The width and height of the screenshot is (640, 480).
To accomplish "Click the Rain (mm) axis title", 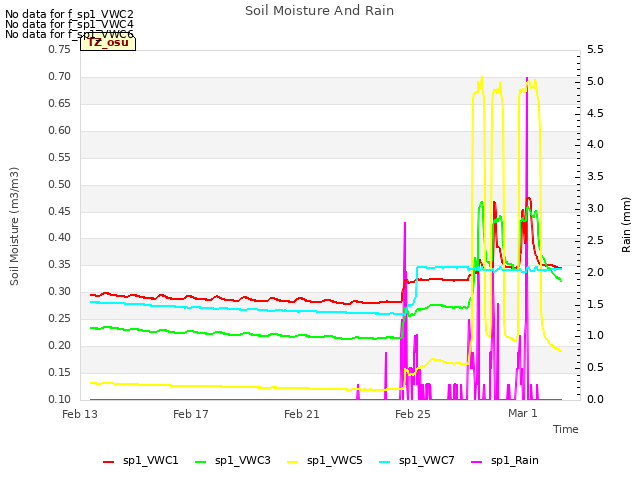I will pos(626,225).
